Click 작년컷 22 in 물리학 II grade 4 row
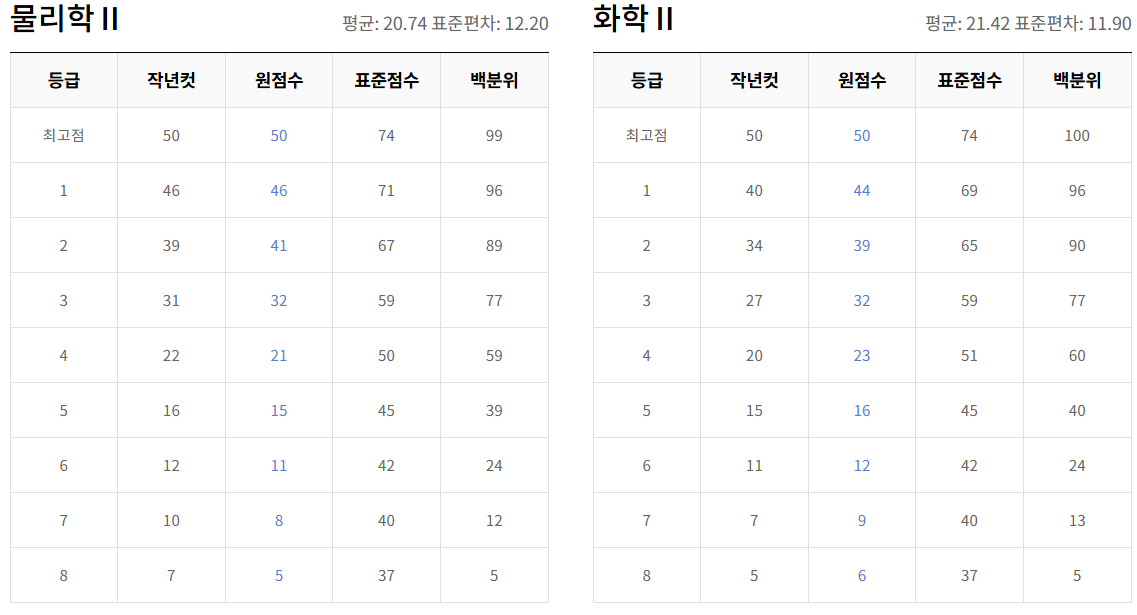Viewport: 1137px width, 615px height. click(x=171, y=356)
